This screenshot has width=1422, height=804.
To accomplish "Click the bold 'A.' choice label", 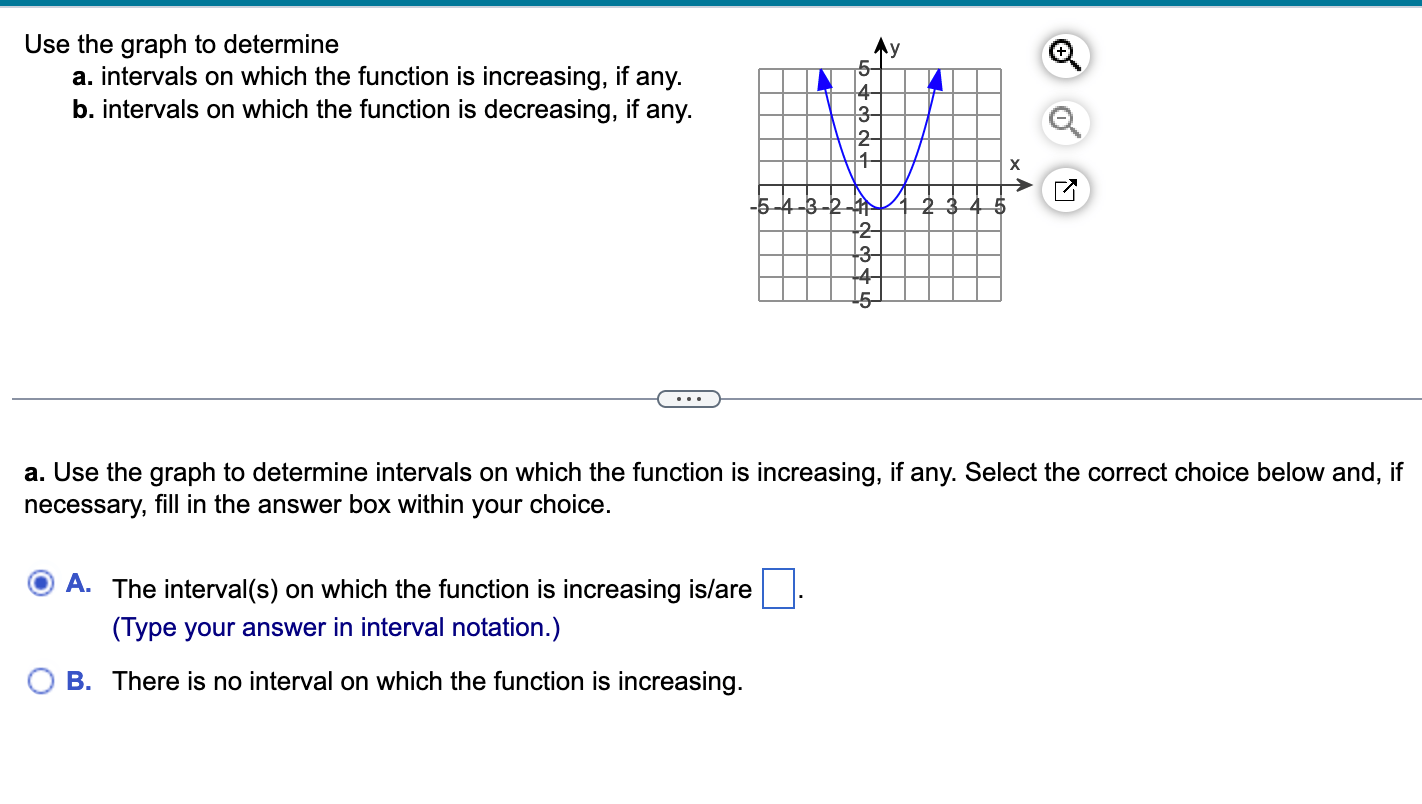I will (79, 583).
